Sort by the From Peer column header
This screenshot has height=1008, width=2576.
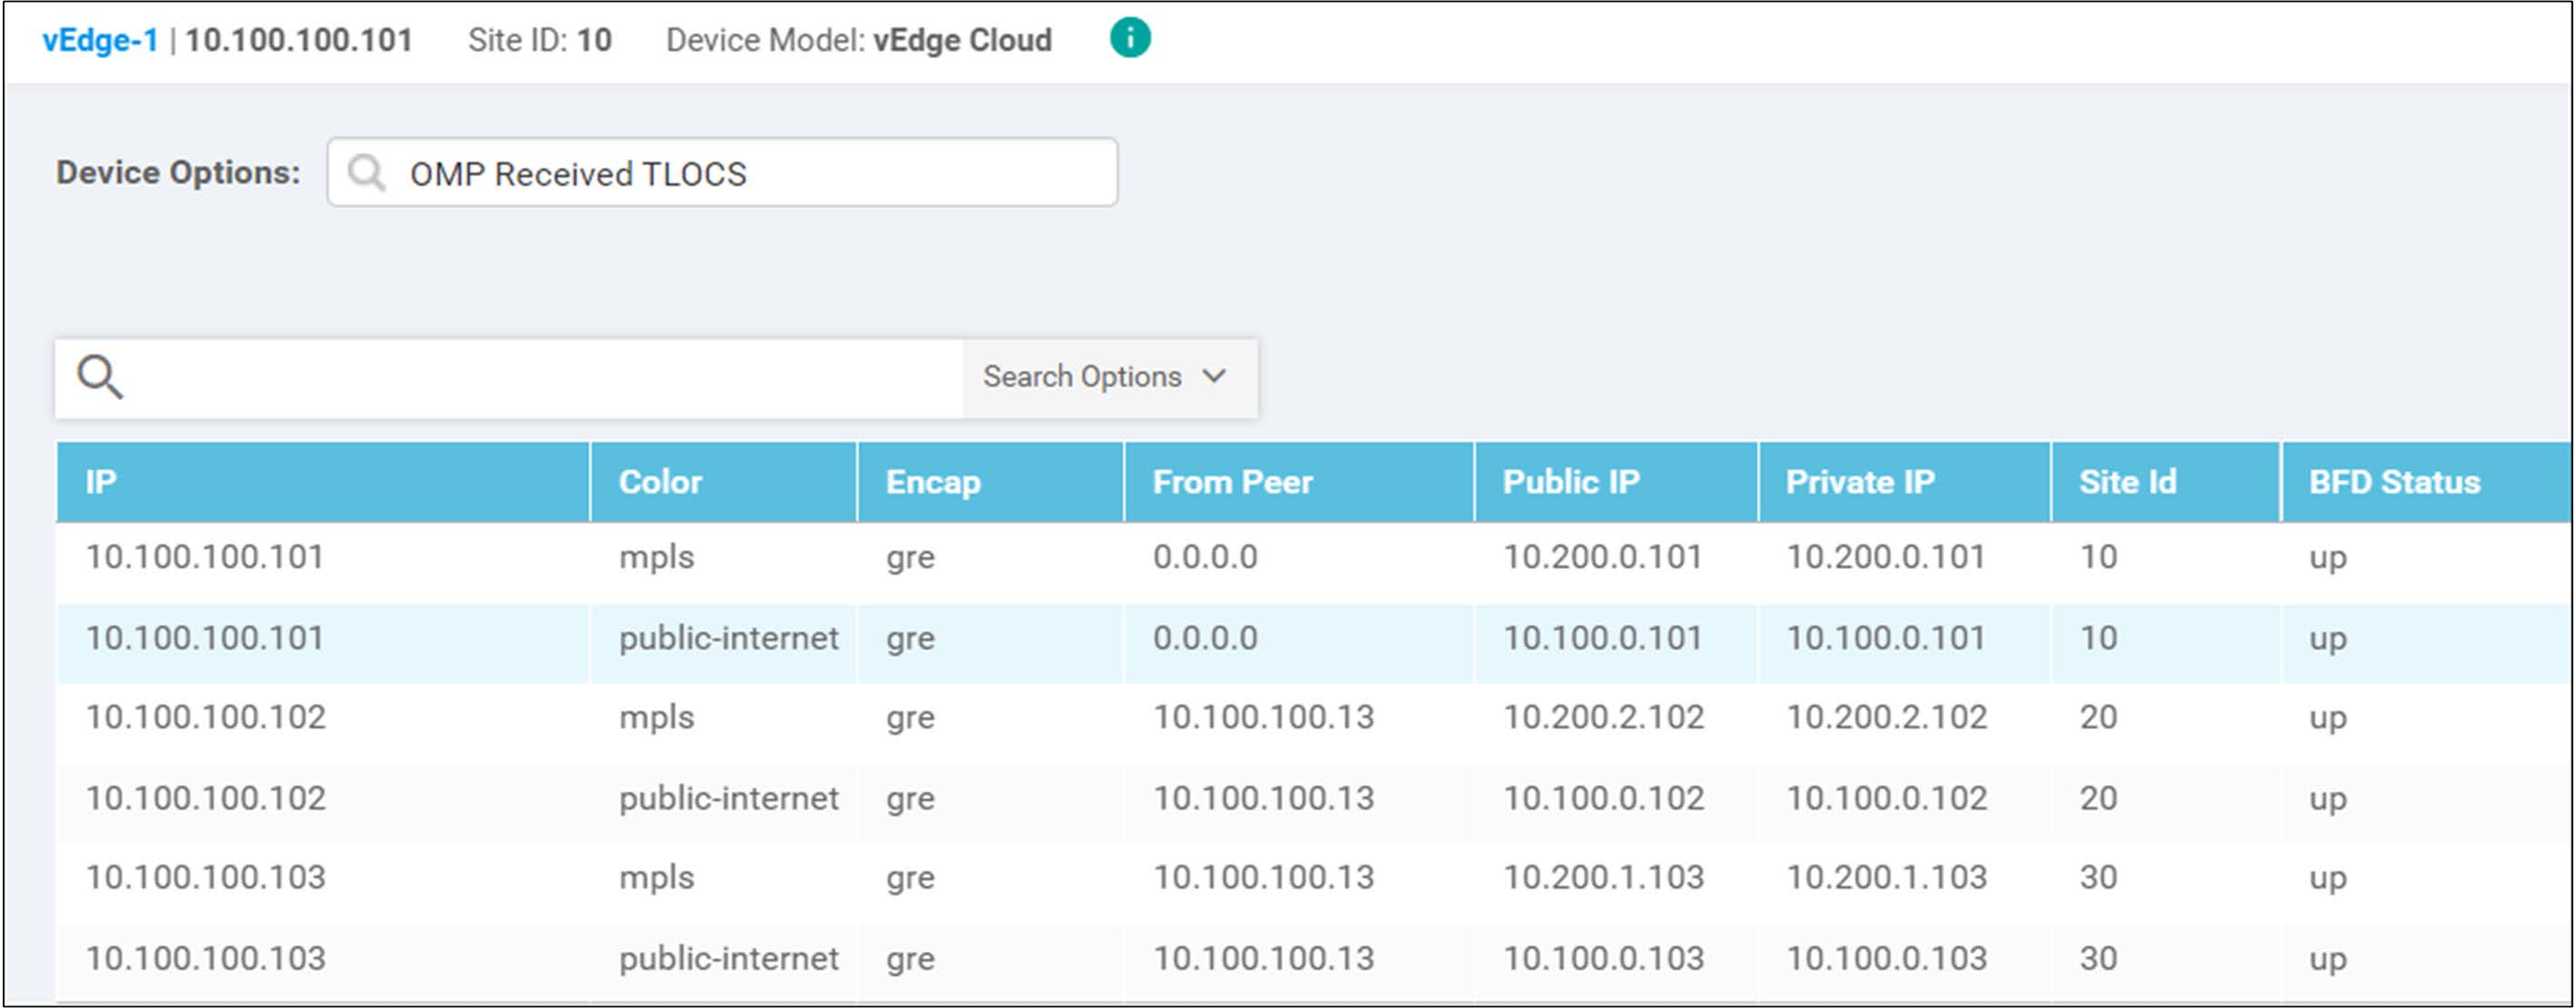1299,482
